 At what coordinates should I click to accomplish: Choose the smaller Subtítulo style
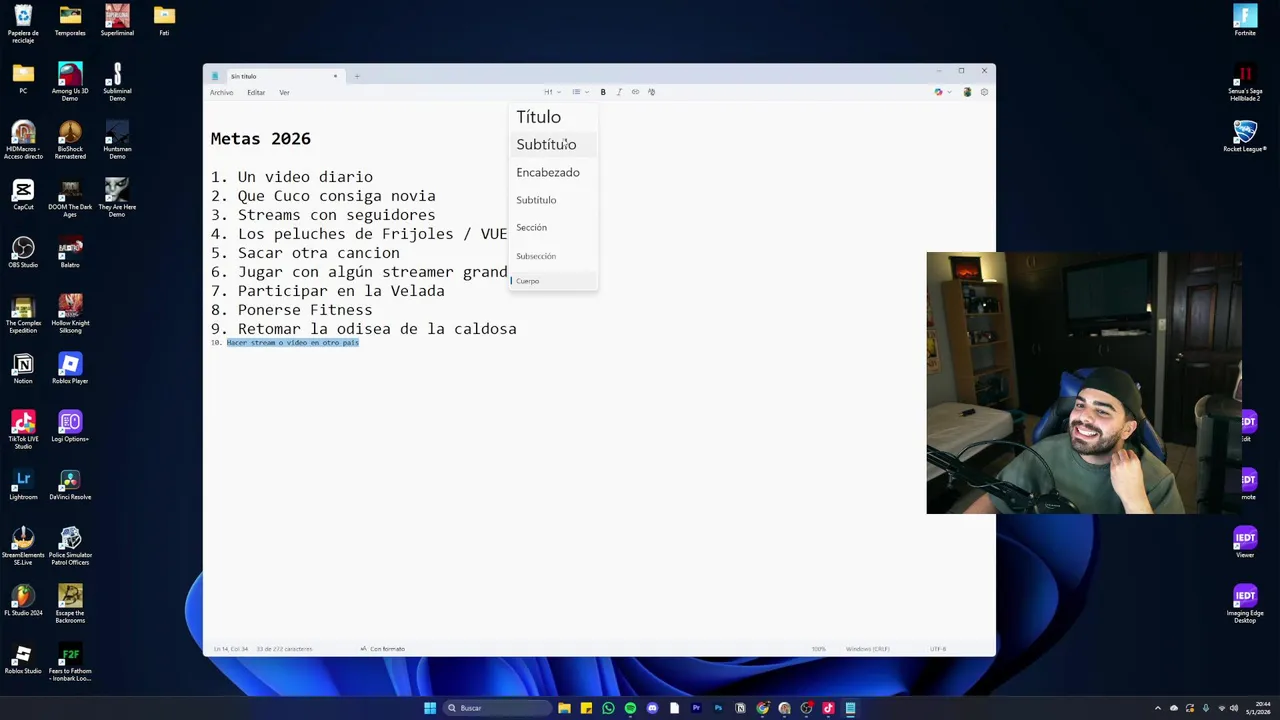pyautogui.click(x=553, y=200)
